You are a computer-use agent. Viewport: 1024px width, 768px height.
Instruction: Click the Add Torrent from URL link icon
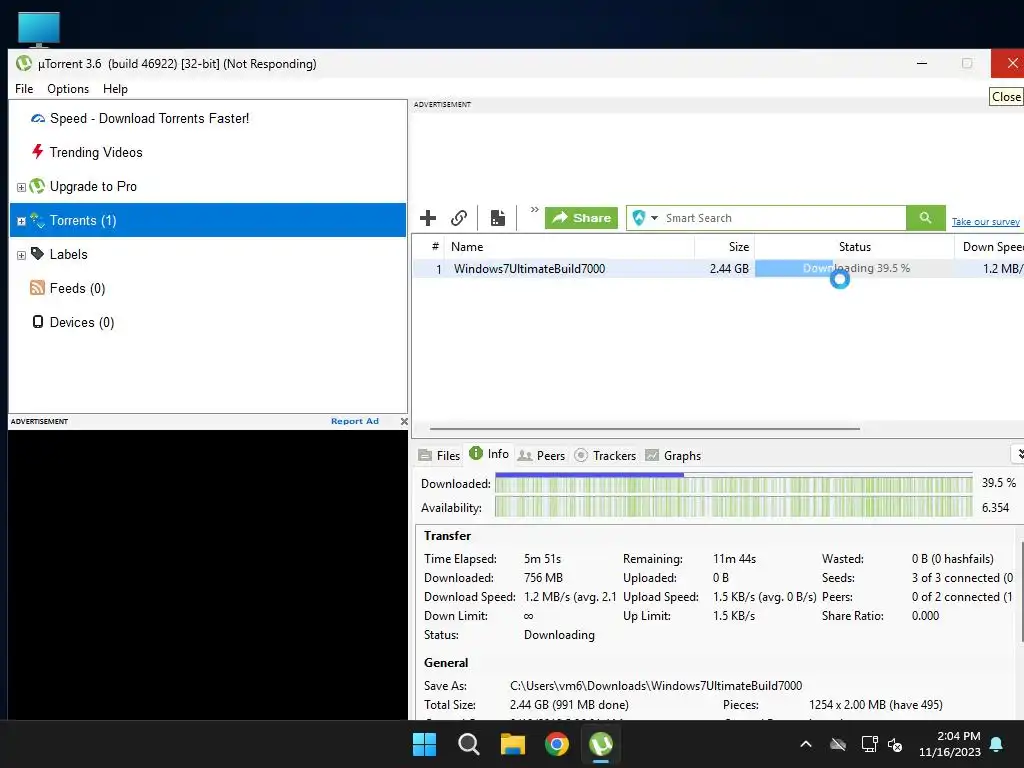click(x=459, y=218)
